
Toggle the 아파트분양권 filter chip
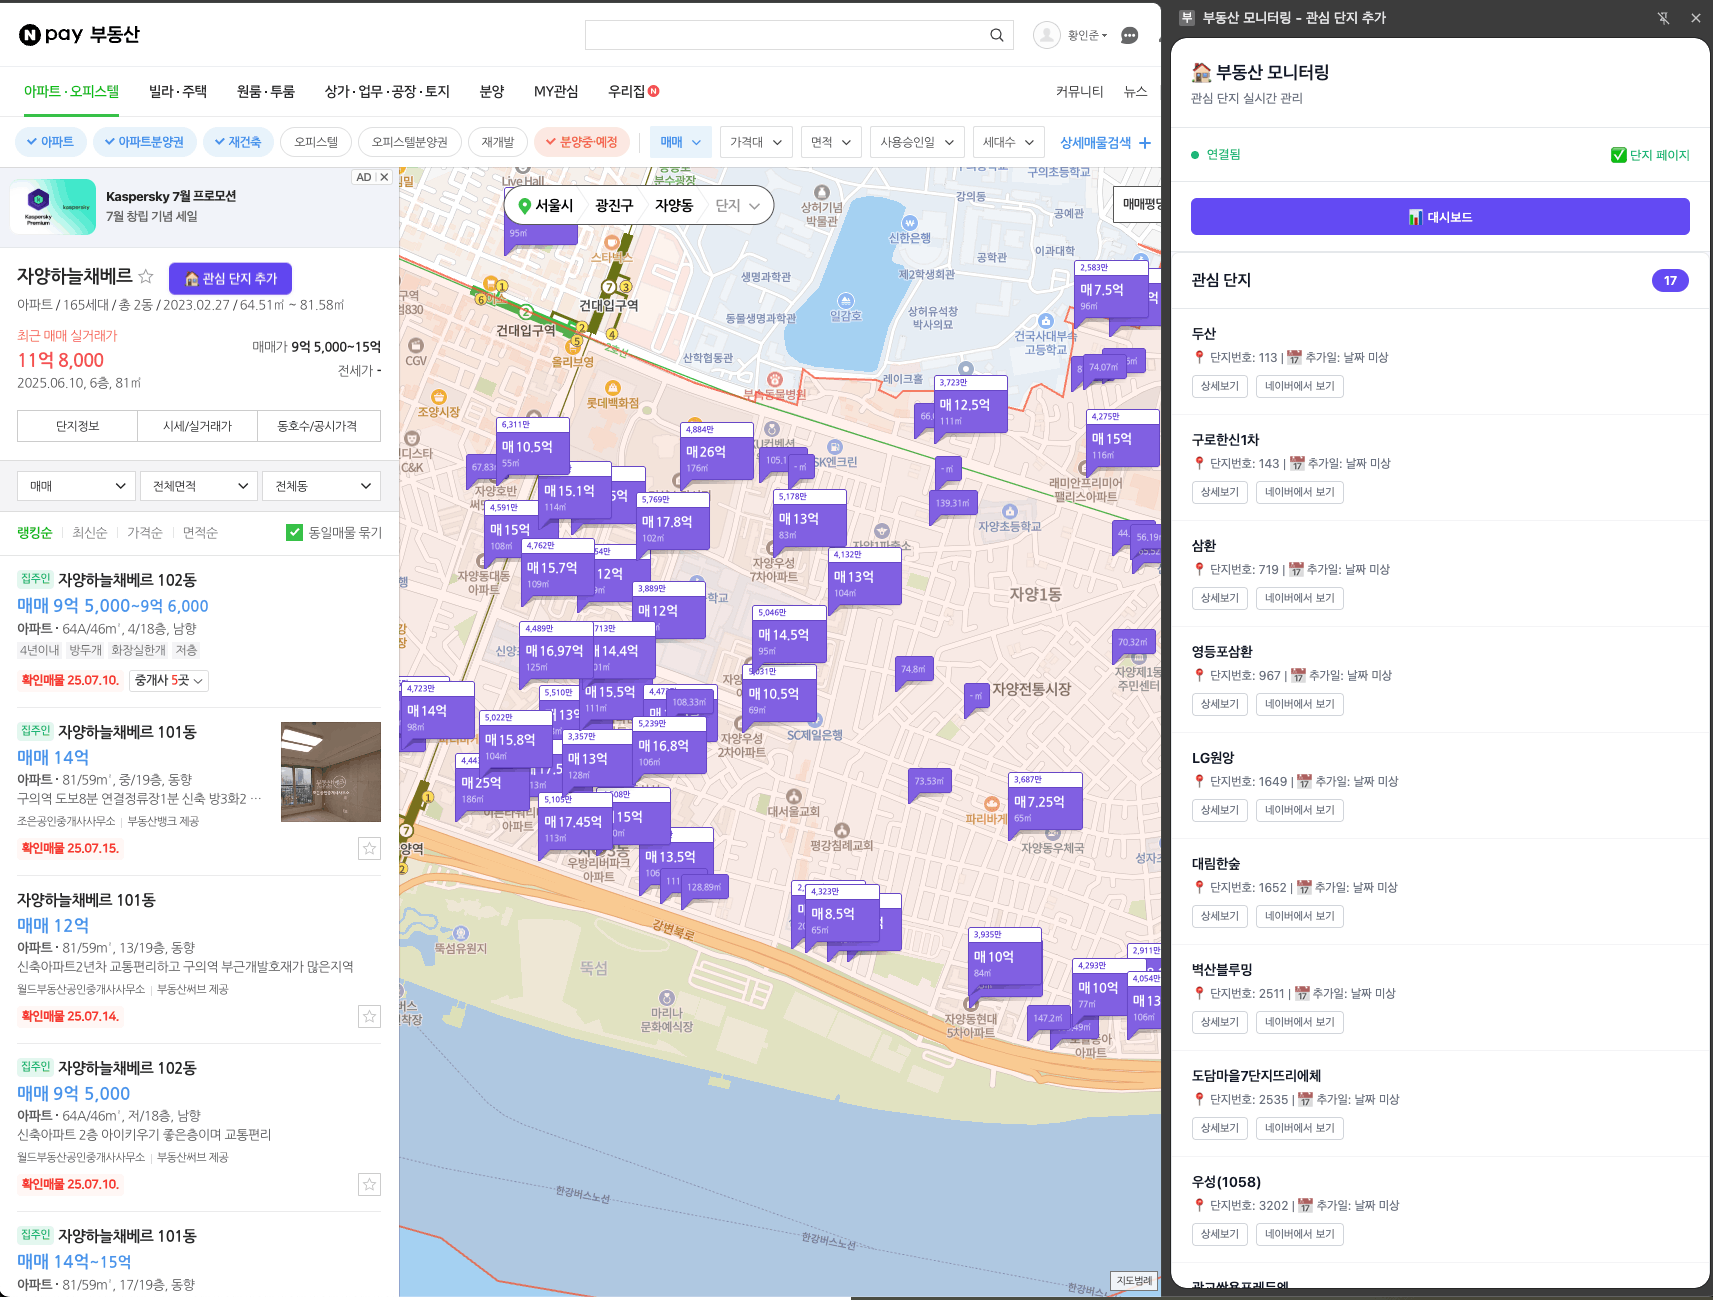pyautogui.click(x=144, y=142)
